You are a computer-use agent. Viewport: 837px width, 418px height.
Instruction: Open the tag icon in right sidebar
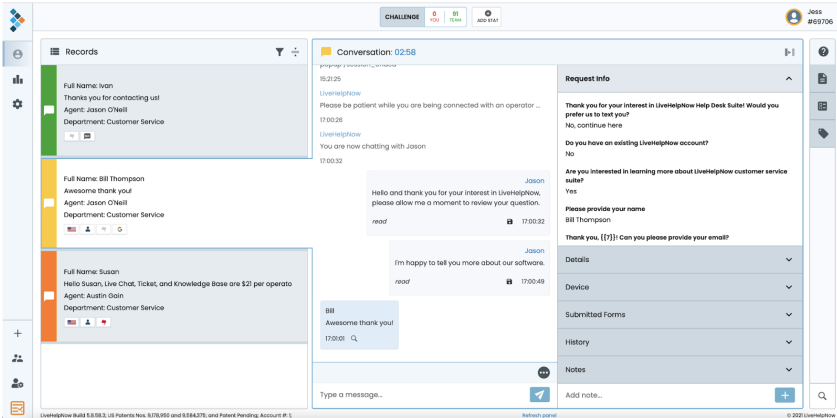(x=823, y=132)
